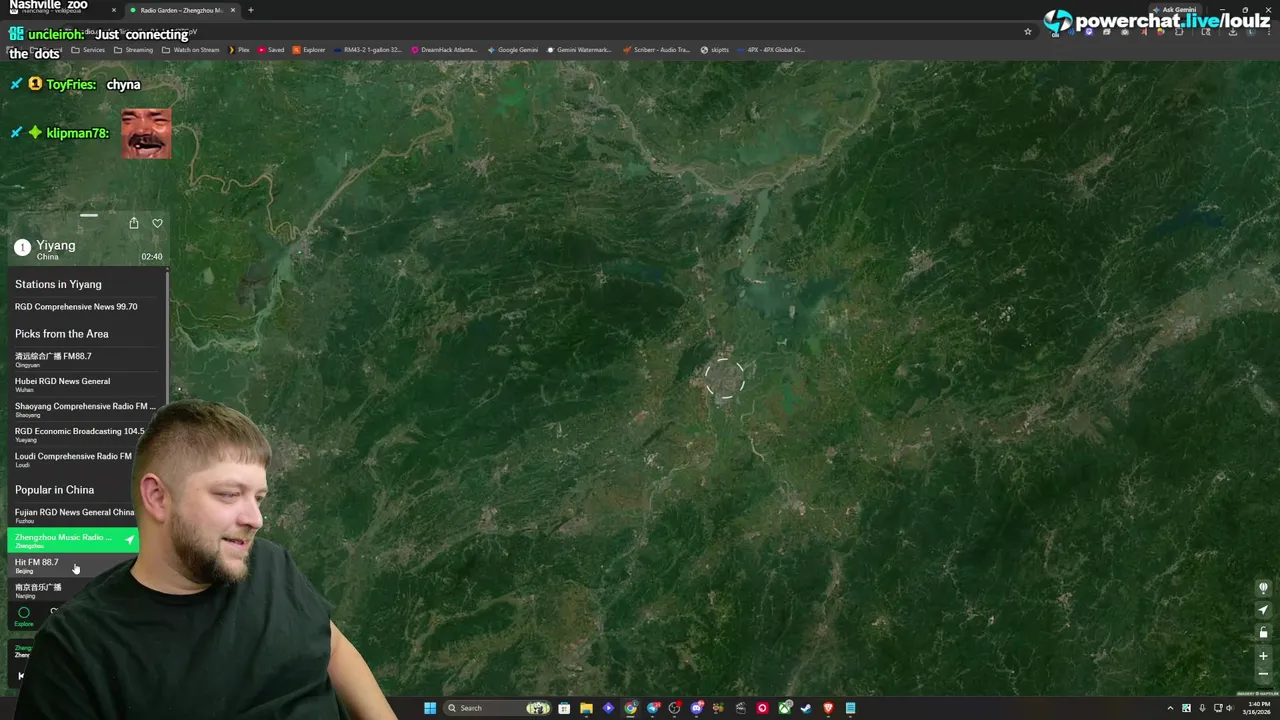This screenshot has width=1280, height=720.
Task: Add Yiyang to favorites with heart icon
Action: point(157,223)
